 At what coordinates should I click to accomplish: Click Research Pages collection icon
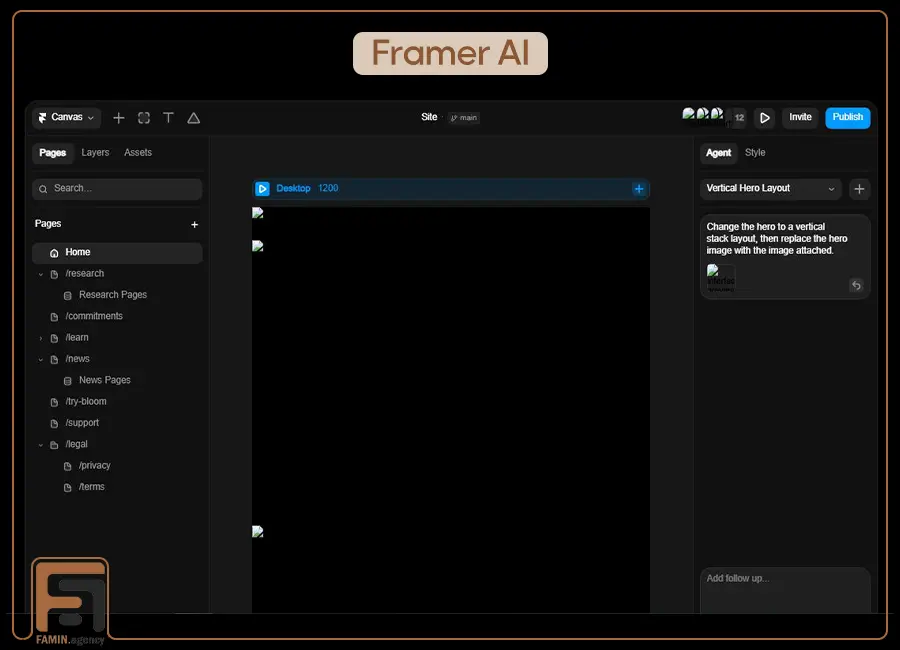point(68,296)
